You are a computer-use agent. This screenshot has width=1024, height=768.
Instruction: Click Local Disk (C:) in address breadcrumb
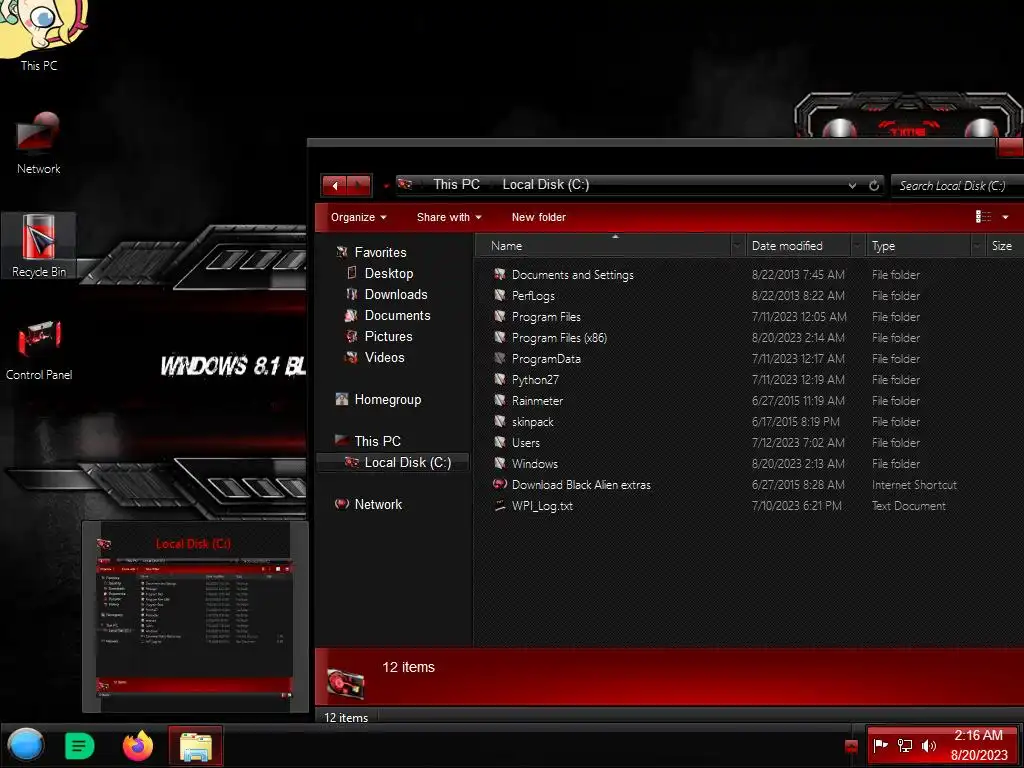[x=545, y=185]
